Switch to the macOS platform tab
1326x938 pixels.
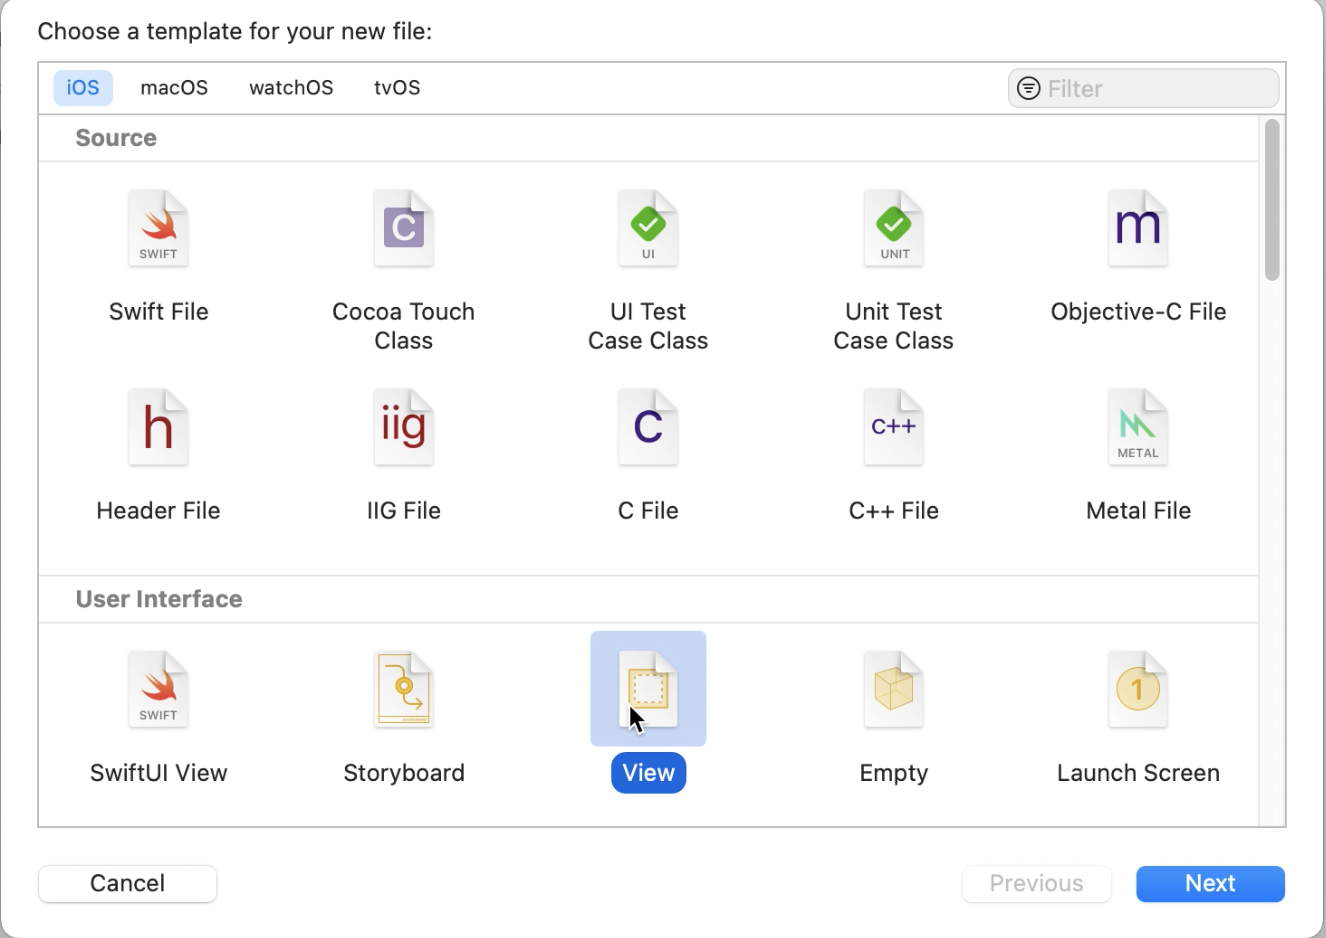[x=174, y=88]
